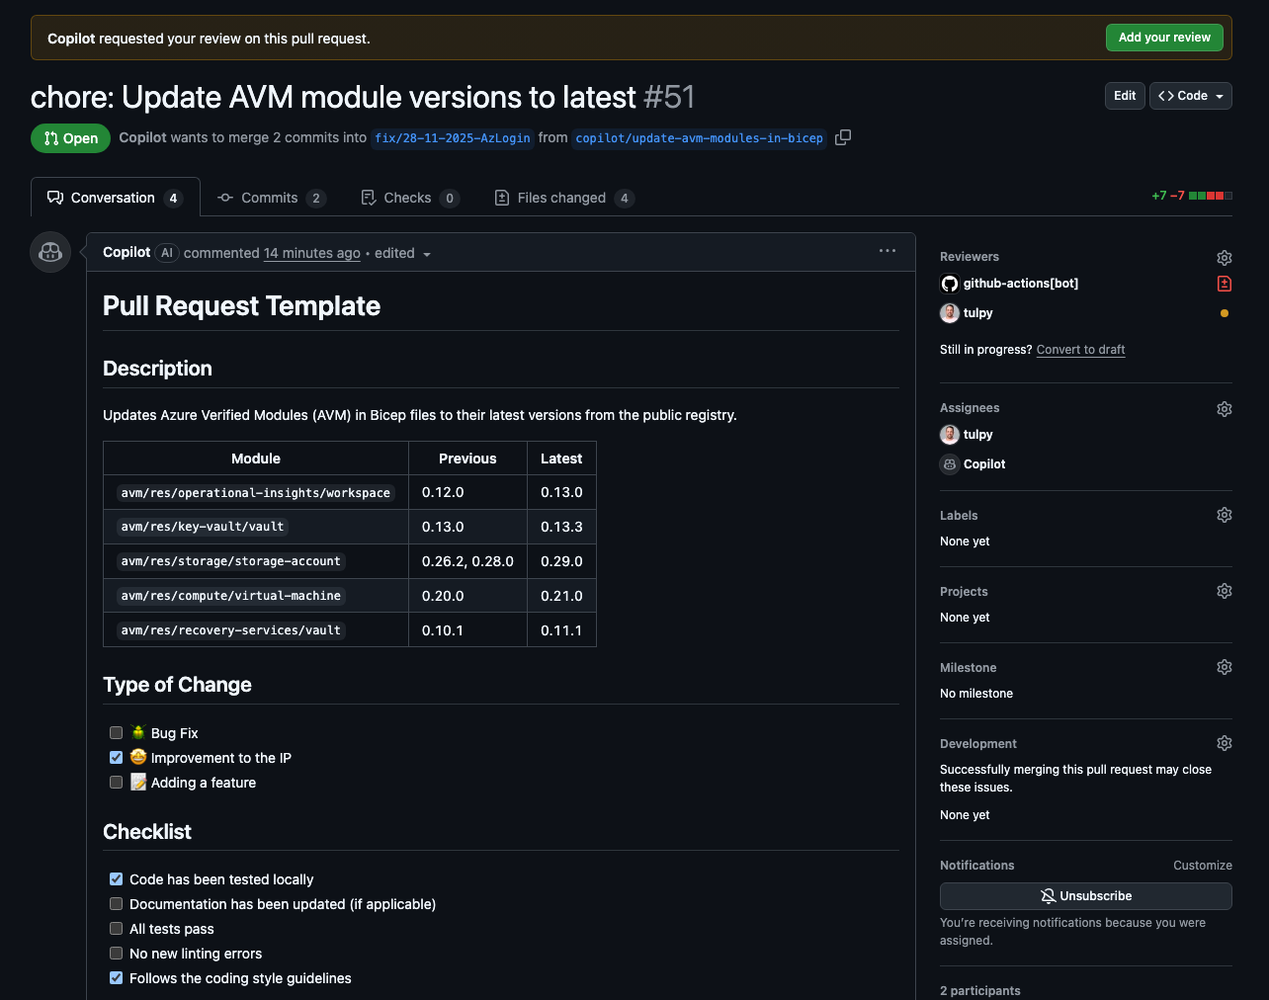Expand the edited history dropdown on the comment

427,253
